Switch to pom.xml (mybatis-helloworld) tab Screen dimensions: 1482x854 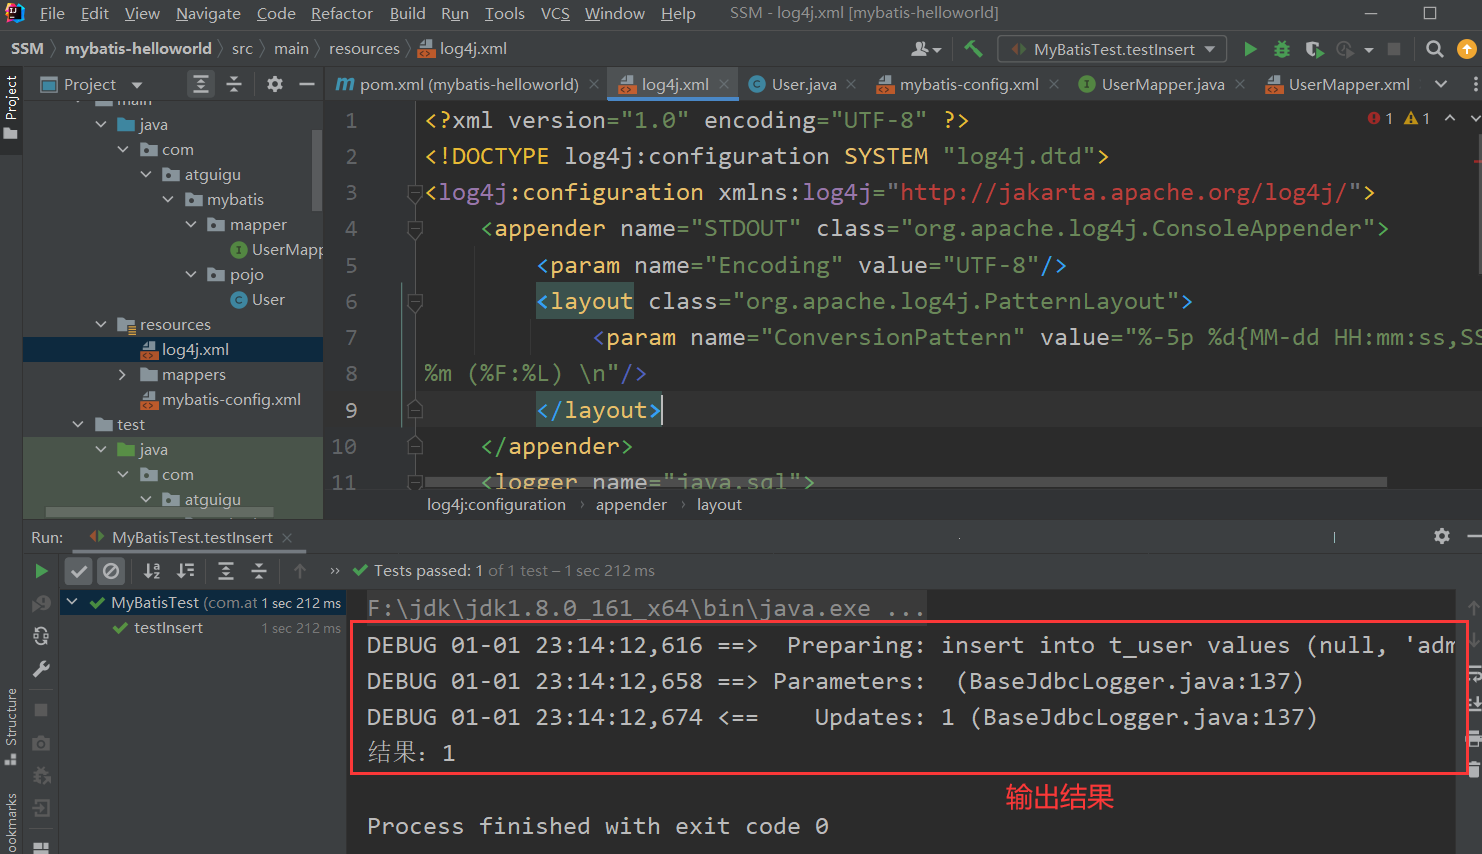(x=469, y=84)
